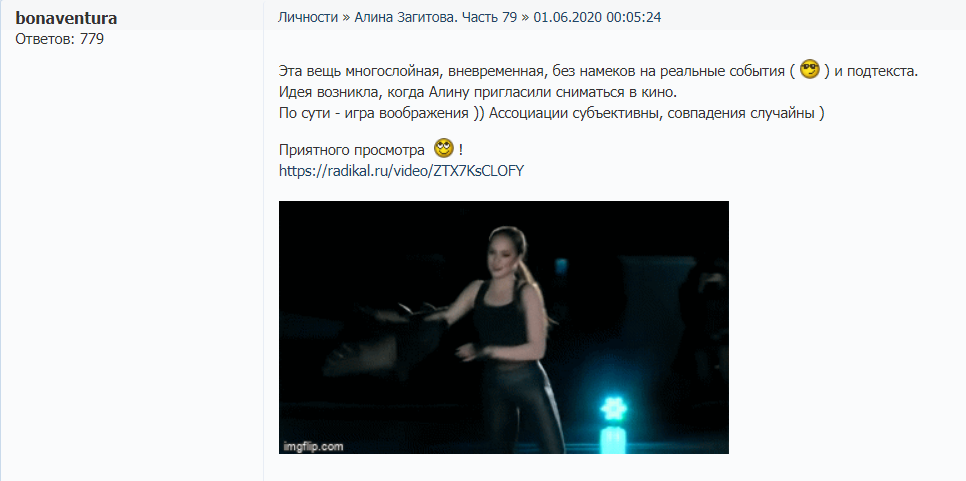Click the line starting "Идея возникла"

[477, 92]
